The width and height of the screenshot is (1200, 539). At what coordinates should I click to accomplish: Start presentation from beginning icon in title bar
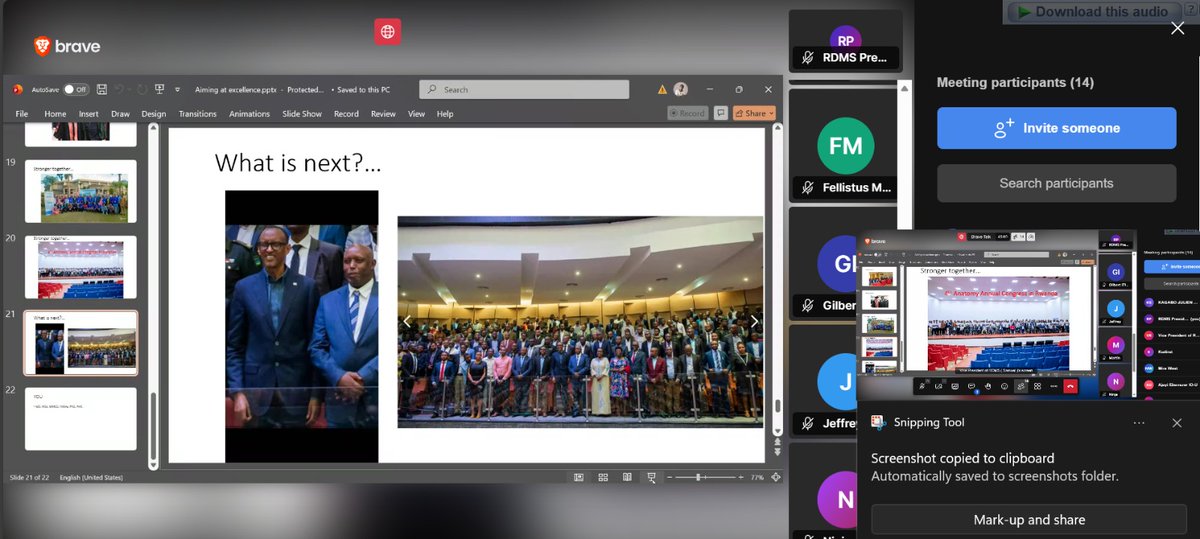pyautogui.click(x=159, y=89)
